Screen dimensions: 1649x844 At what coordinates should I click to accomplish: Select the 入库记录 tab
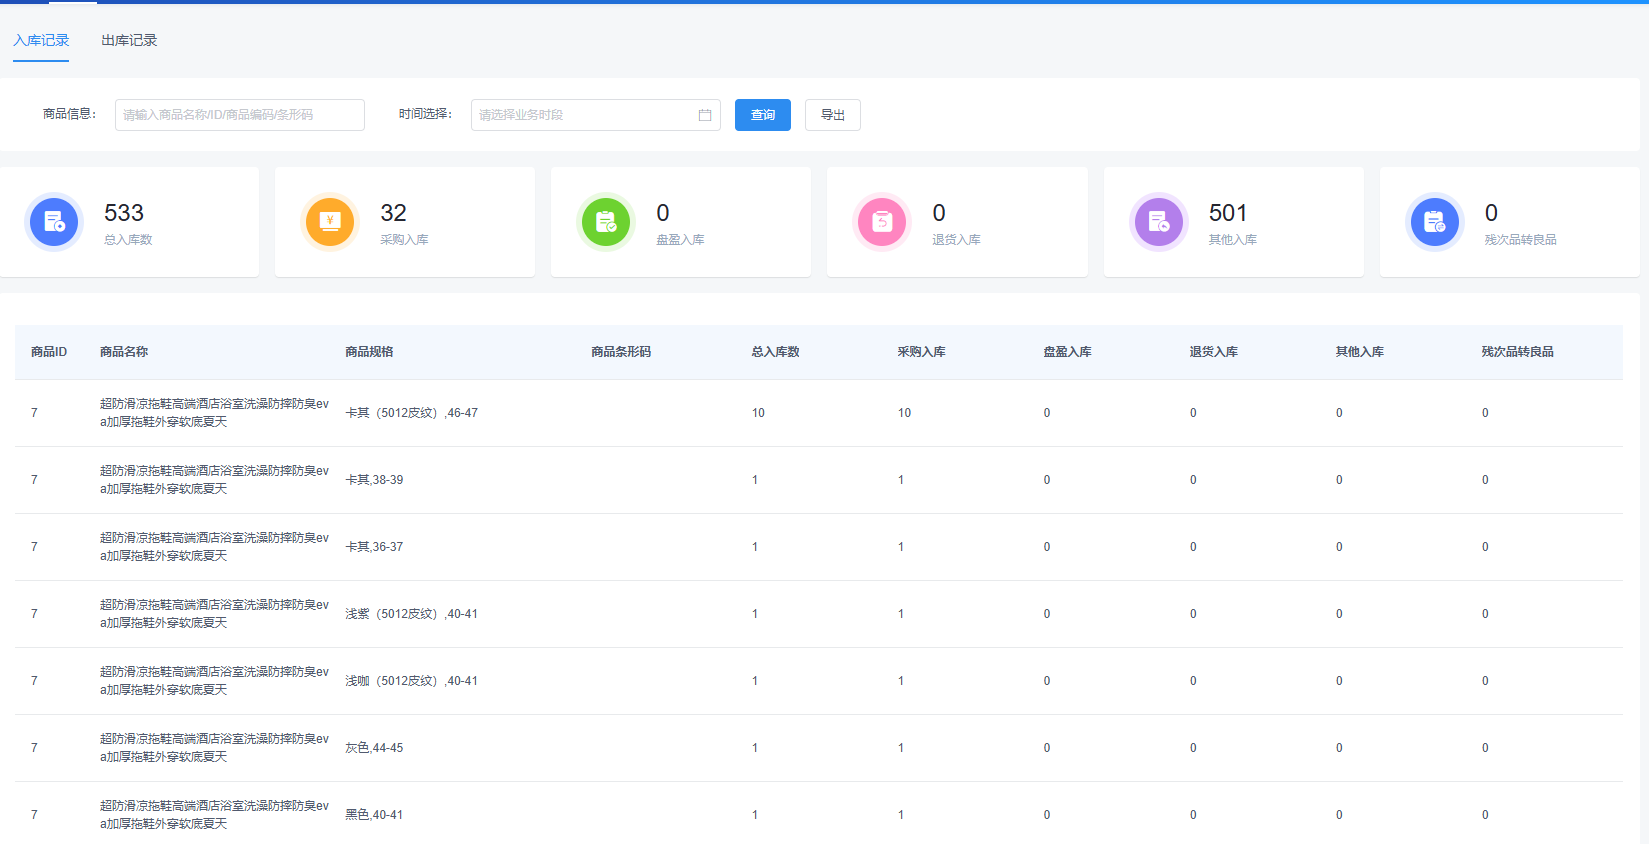coord(41,41)
